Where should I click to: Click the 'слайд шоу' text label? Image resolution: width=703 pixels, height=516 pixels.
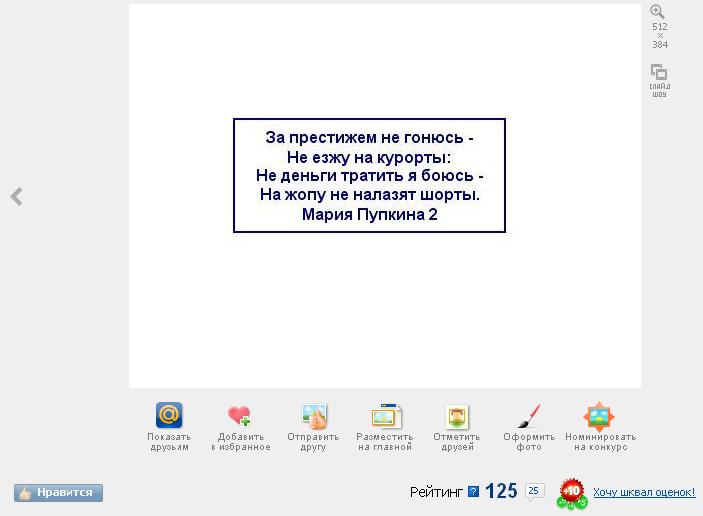(x=660, y=90)
